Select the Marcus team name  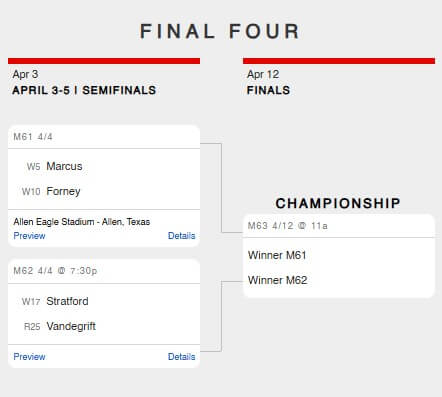pyautogui.click(x=64, y=166)
